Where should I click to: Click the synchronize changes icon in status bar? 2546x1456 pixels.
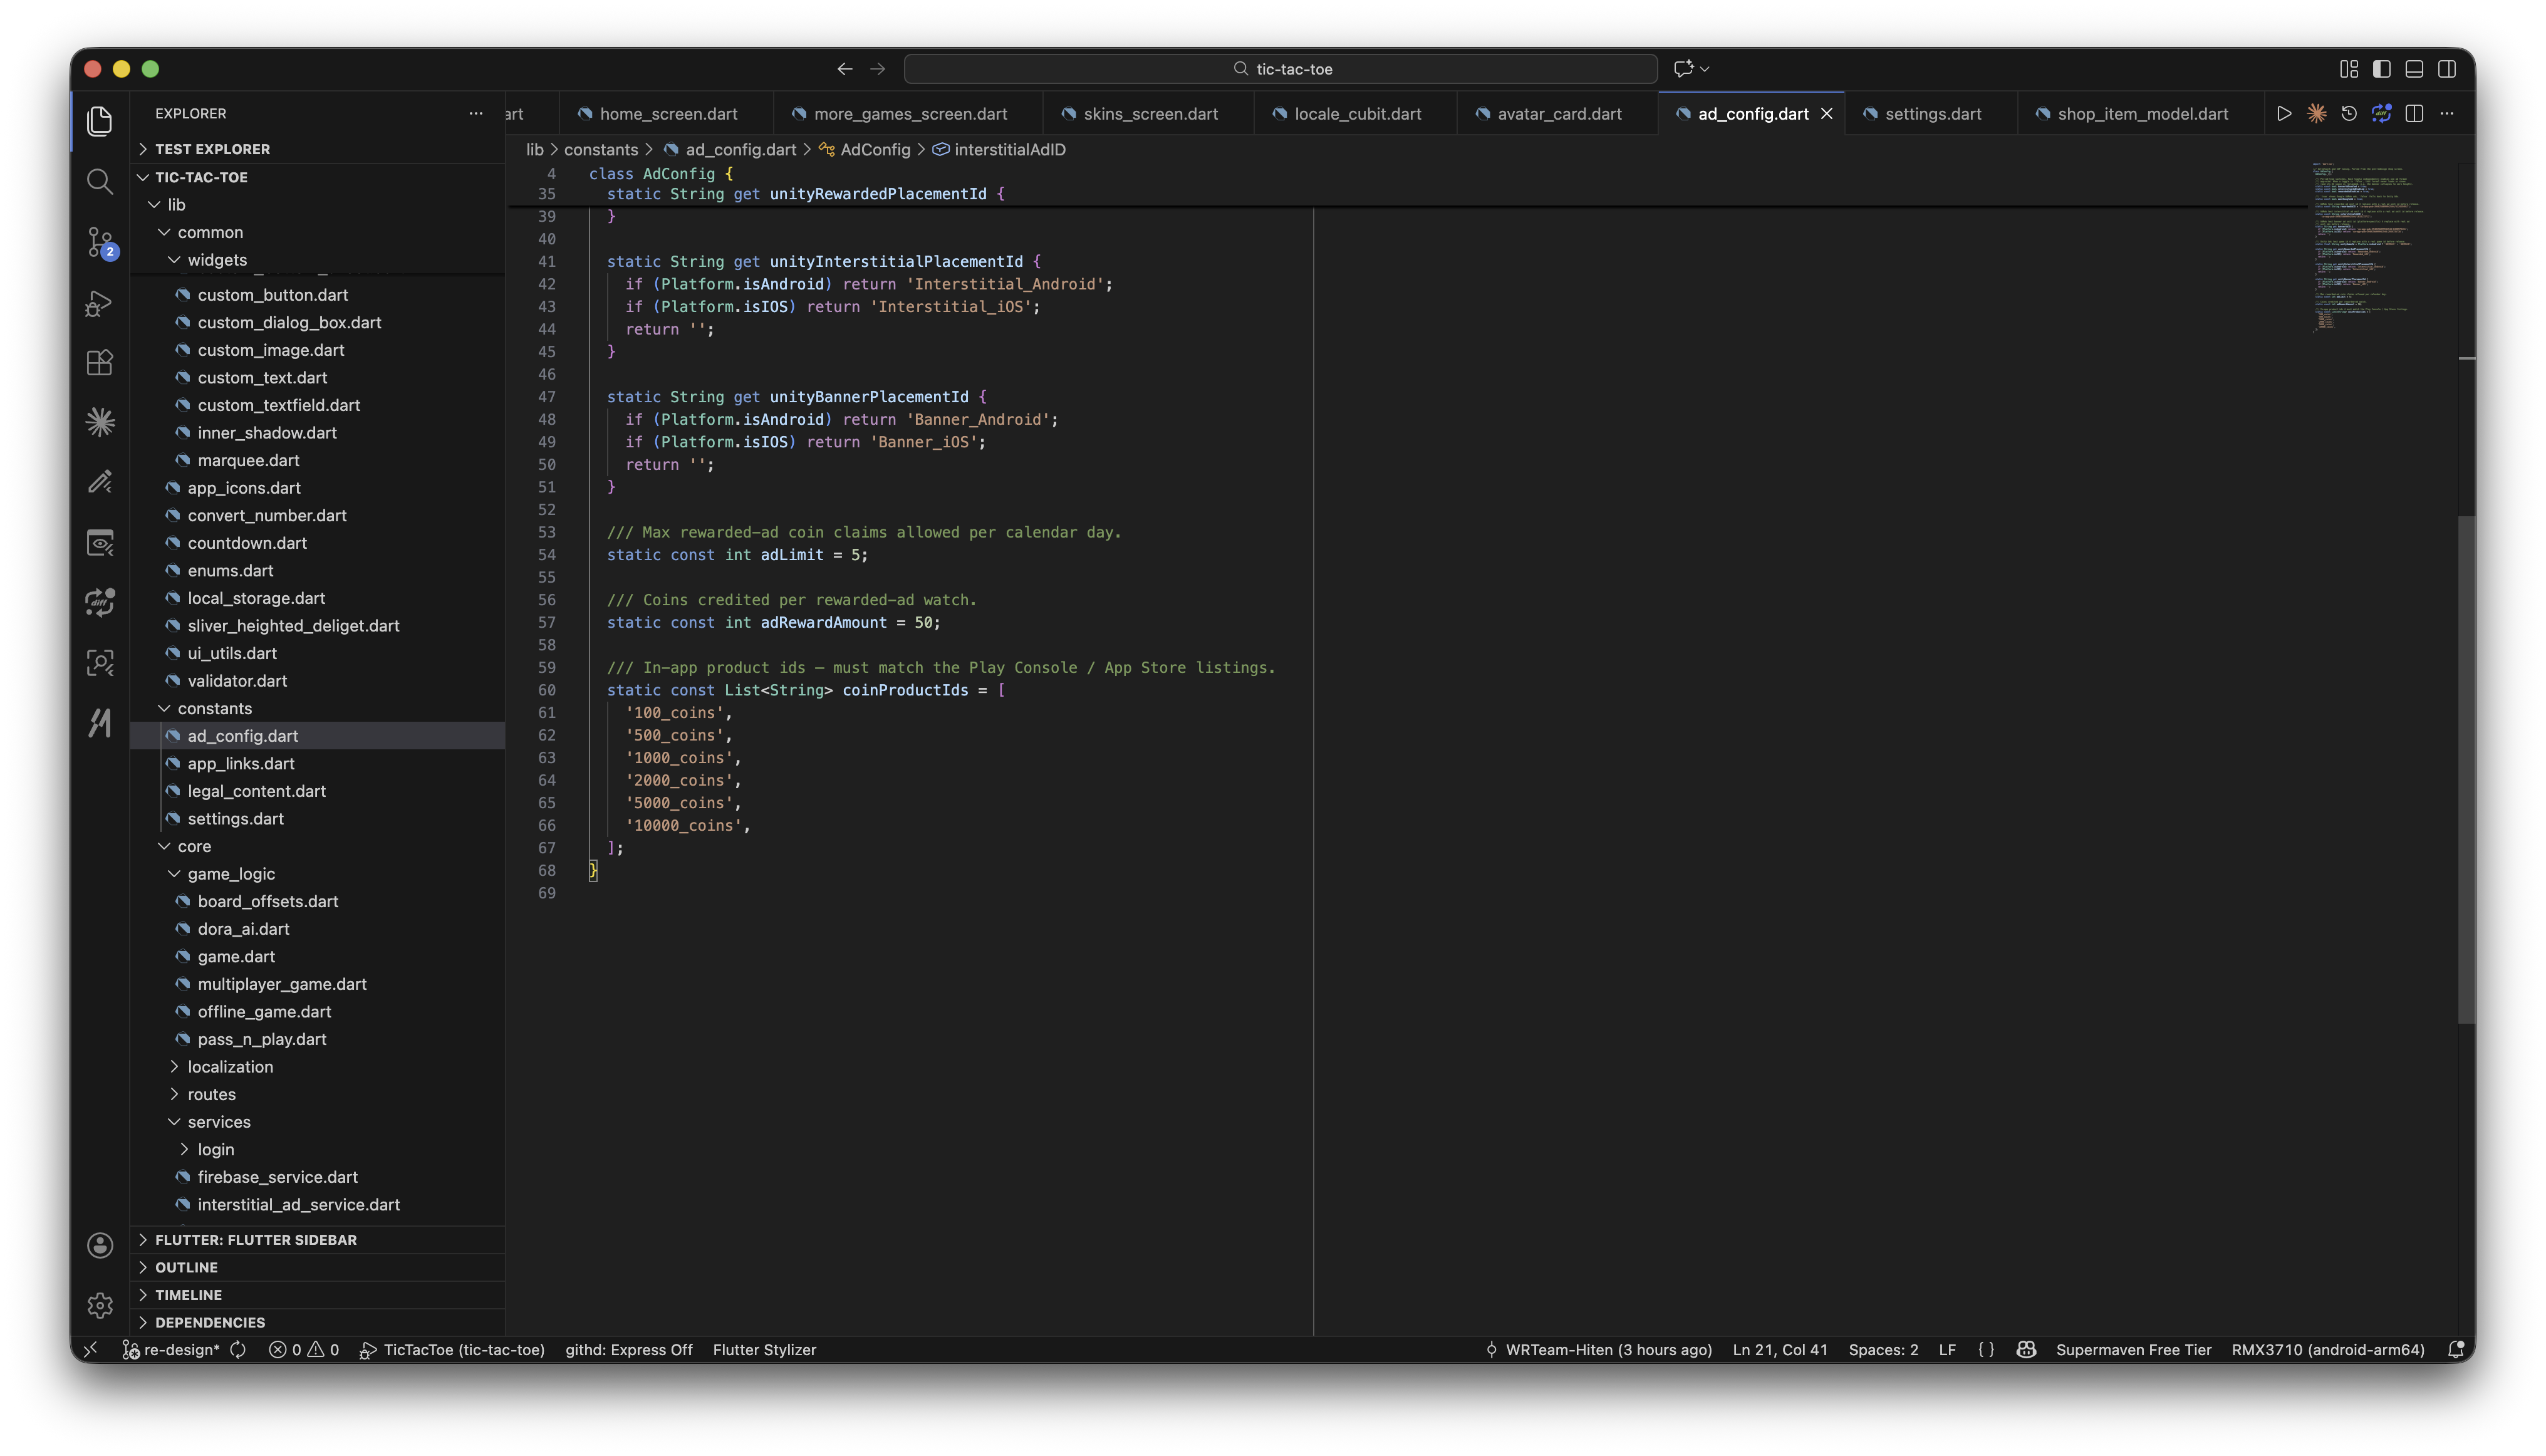click(x=238, y=1350)
